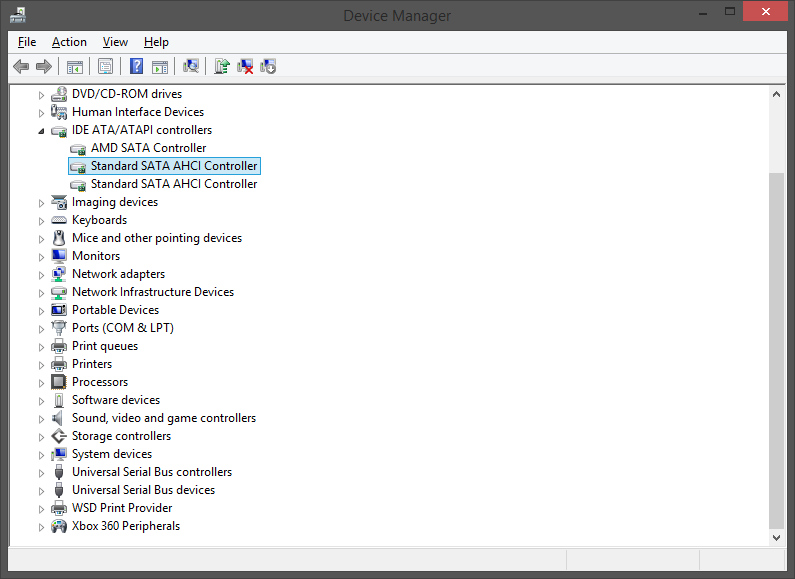Expand the WSD Print Provider node
The image size is (795, 579).
(x=41, y=509)
